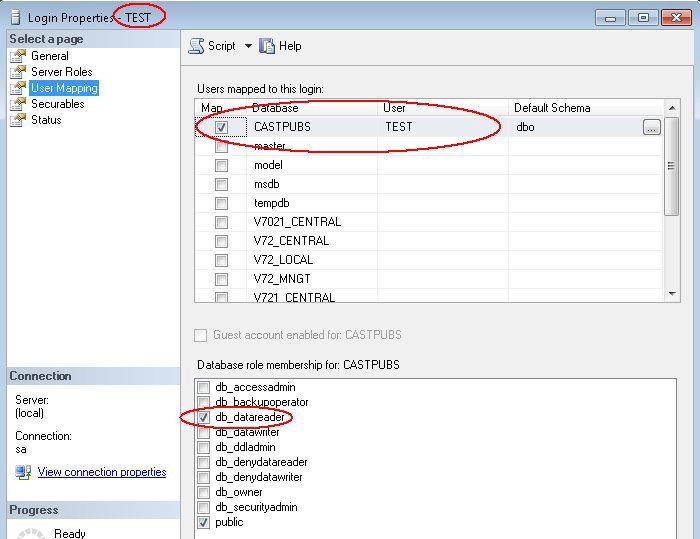Uncheck the CASTPUBS database map checkbox
This screenshot has height=539, width=700.
pos(221,127)
